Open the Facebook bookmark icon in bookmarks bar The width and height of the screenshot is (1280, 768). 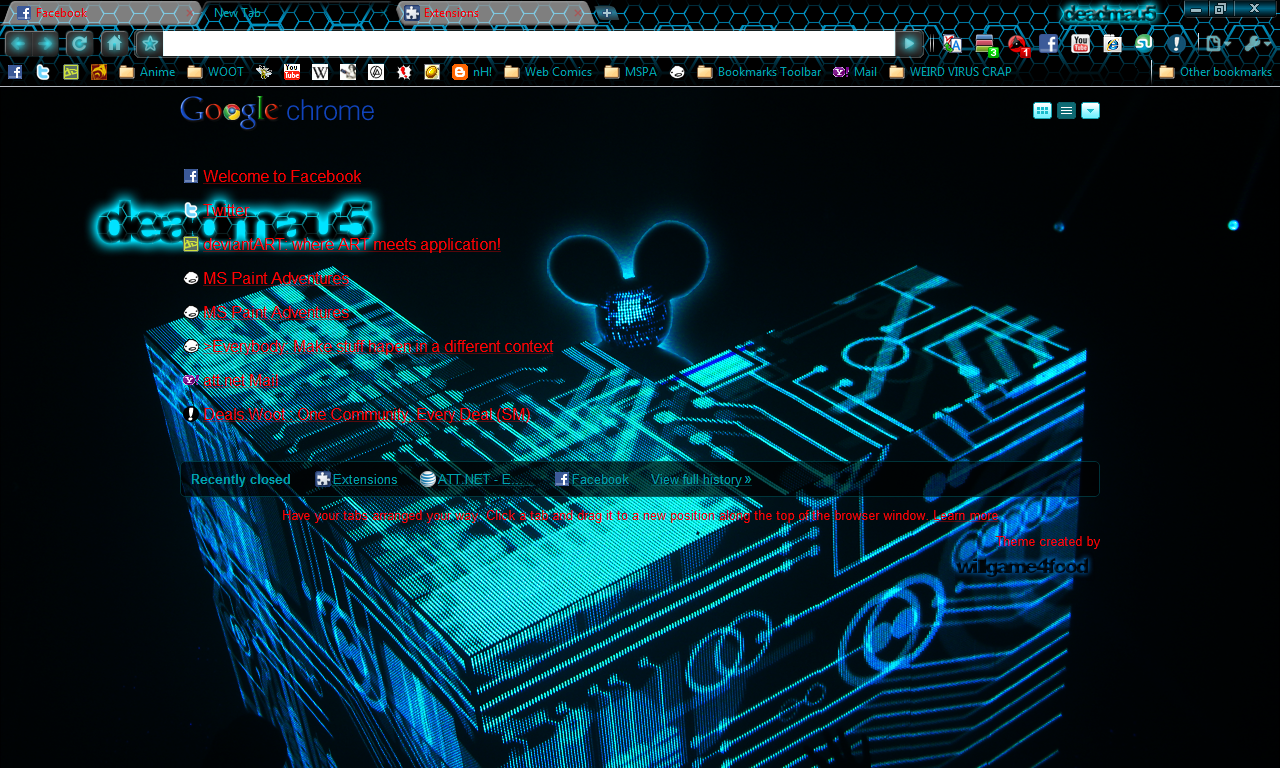point(15,72)
